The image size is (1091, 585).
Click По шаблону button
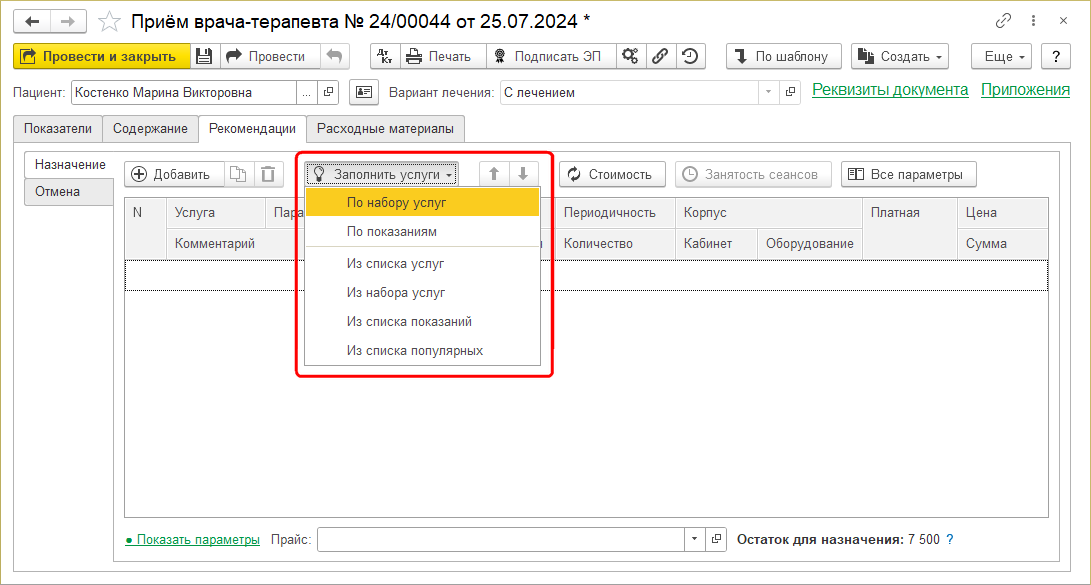coord(784,56)
